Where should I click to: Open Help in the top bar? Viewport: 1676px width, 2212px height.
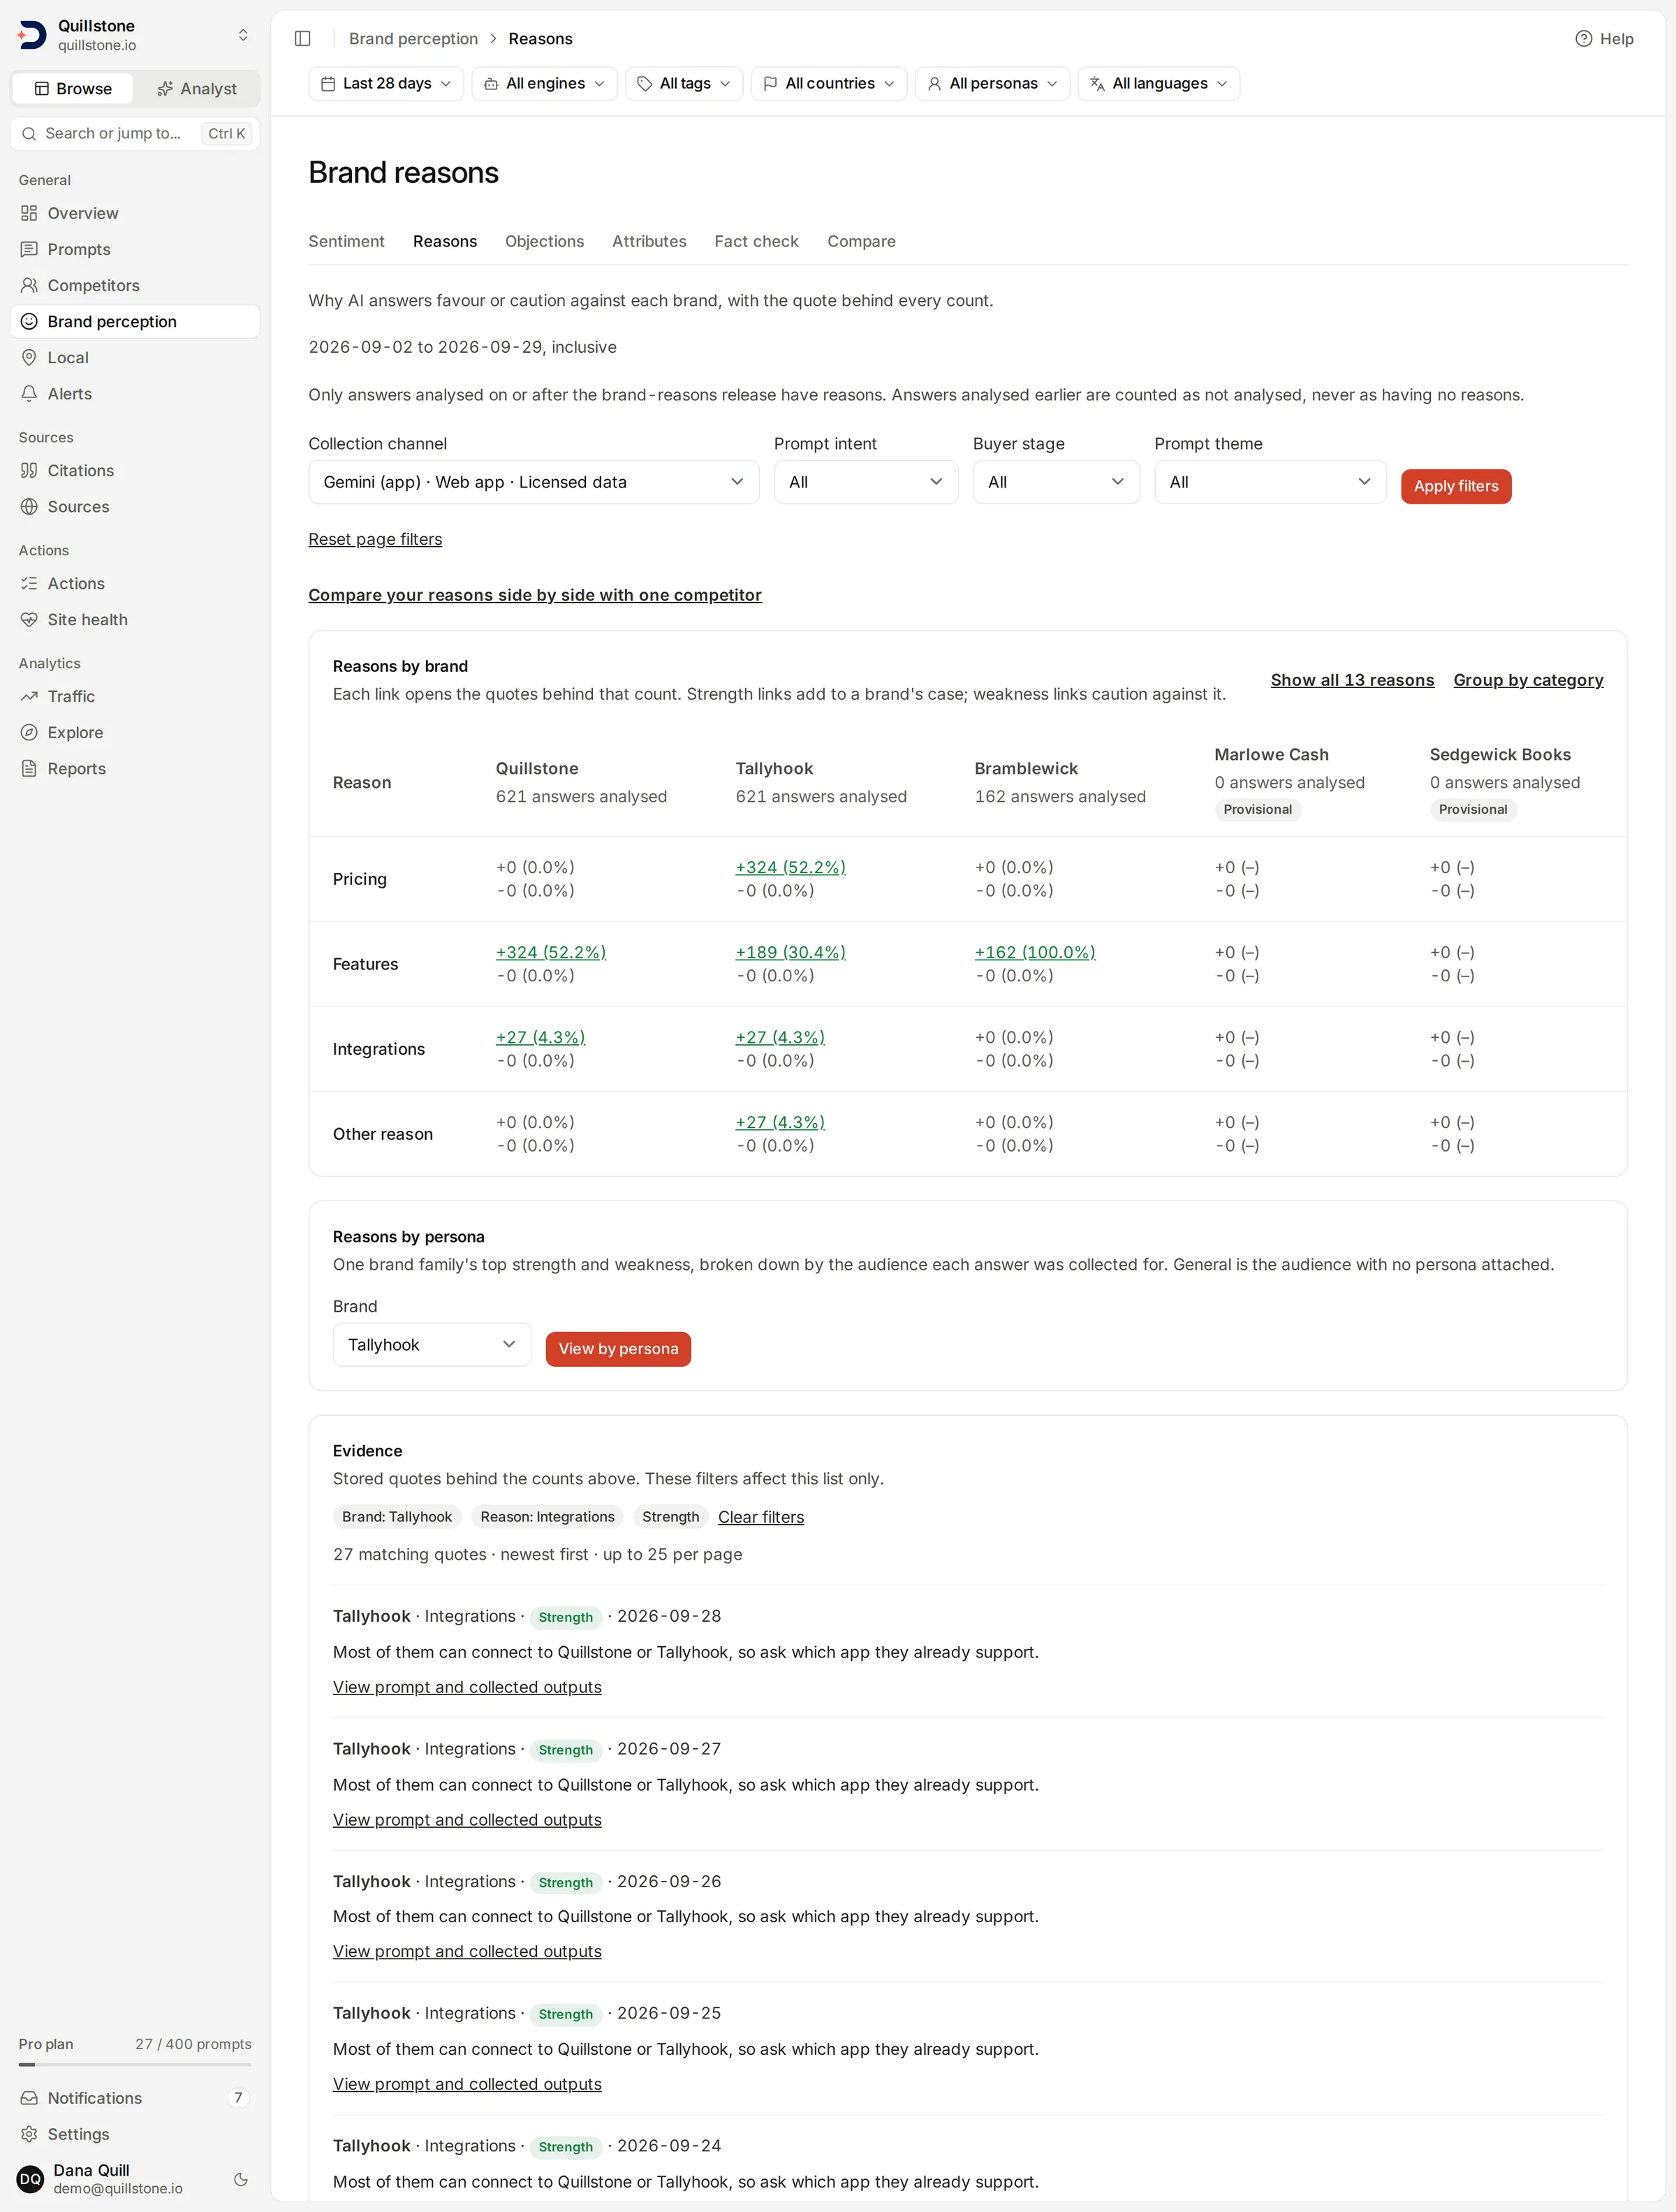click(1604, 39)
